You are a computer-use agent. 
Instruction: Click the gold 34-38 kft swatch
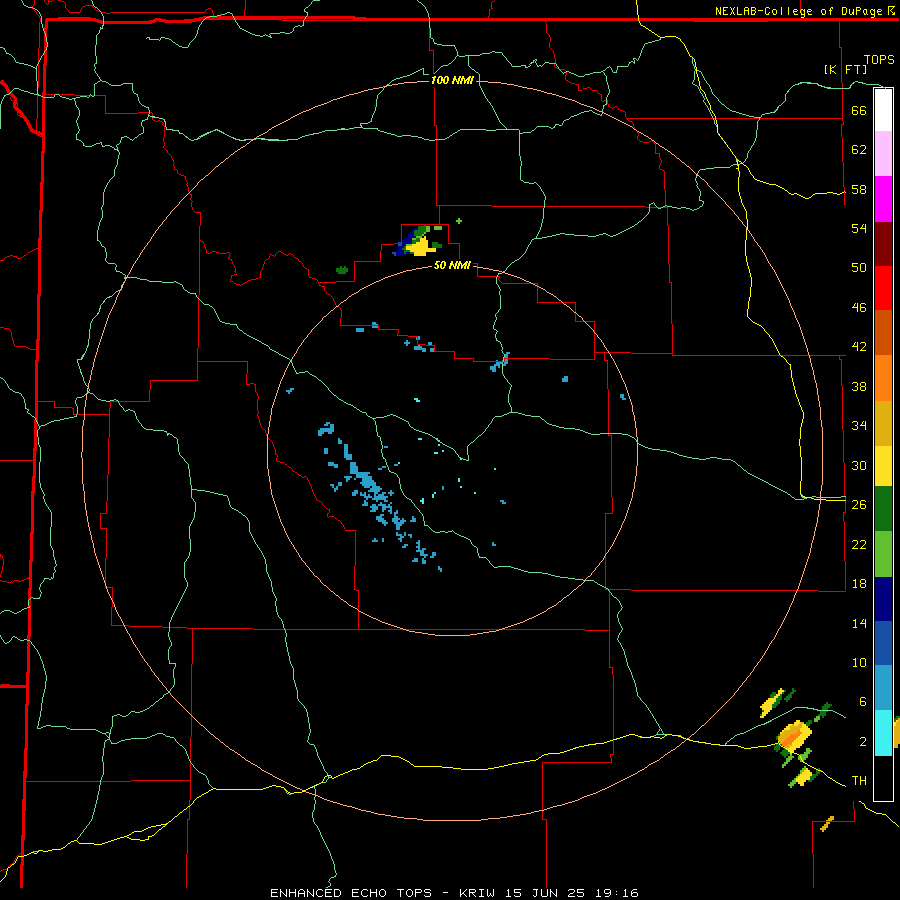883,424
